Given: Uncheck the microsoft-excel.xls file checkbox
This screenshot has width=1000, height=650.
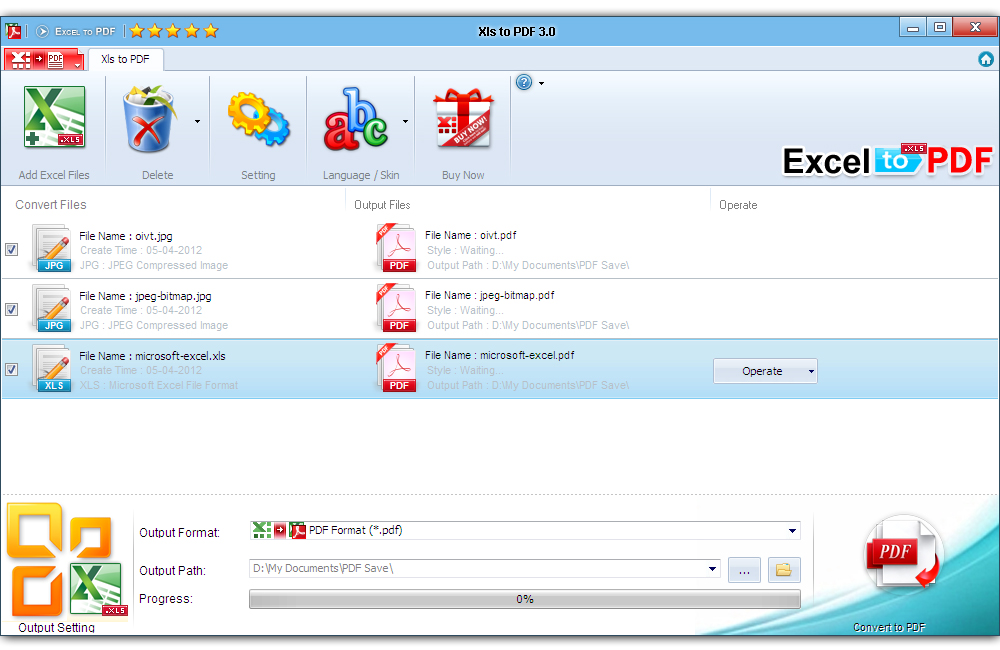Looking at the screenshot, I should pyautogui.click(x=11, y=369).
